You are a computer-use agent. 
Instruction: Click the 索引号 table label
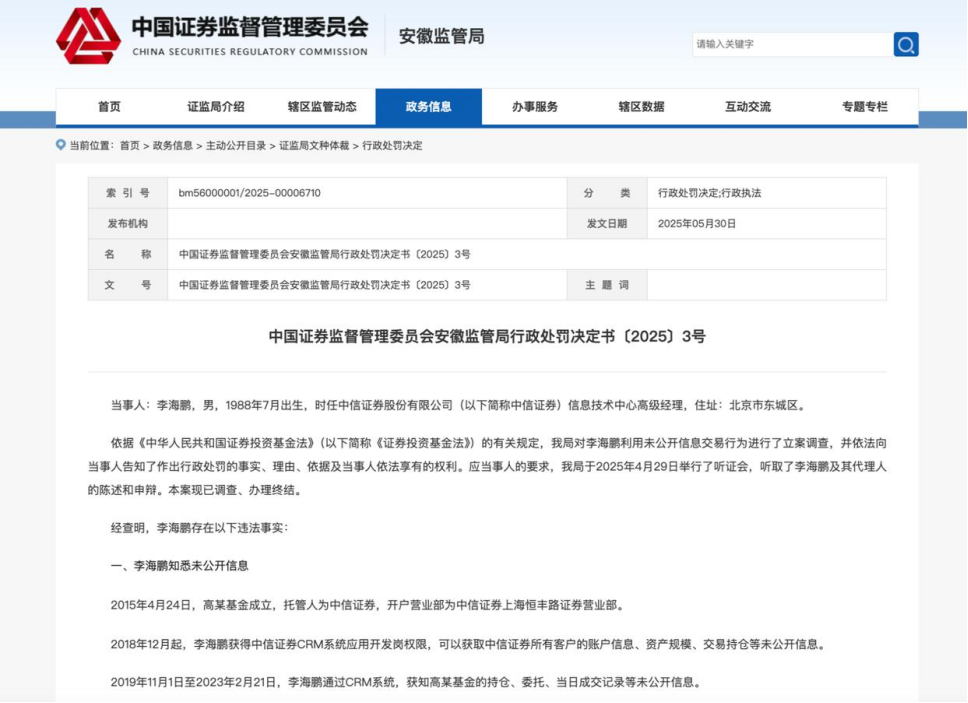pyautogui.click(x=128, y=193)
